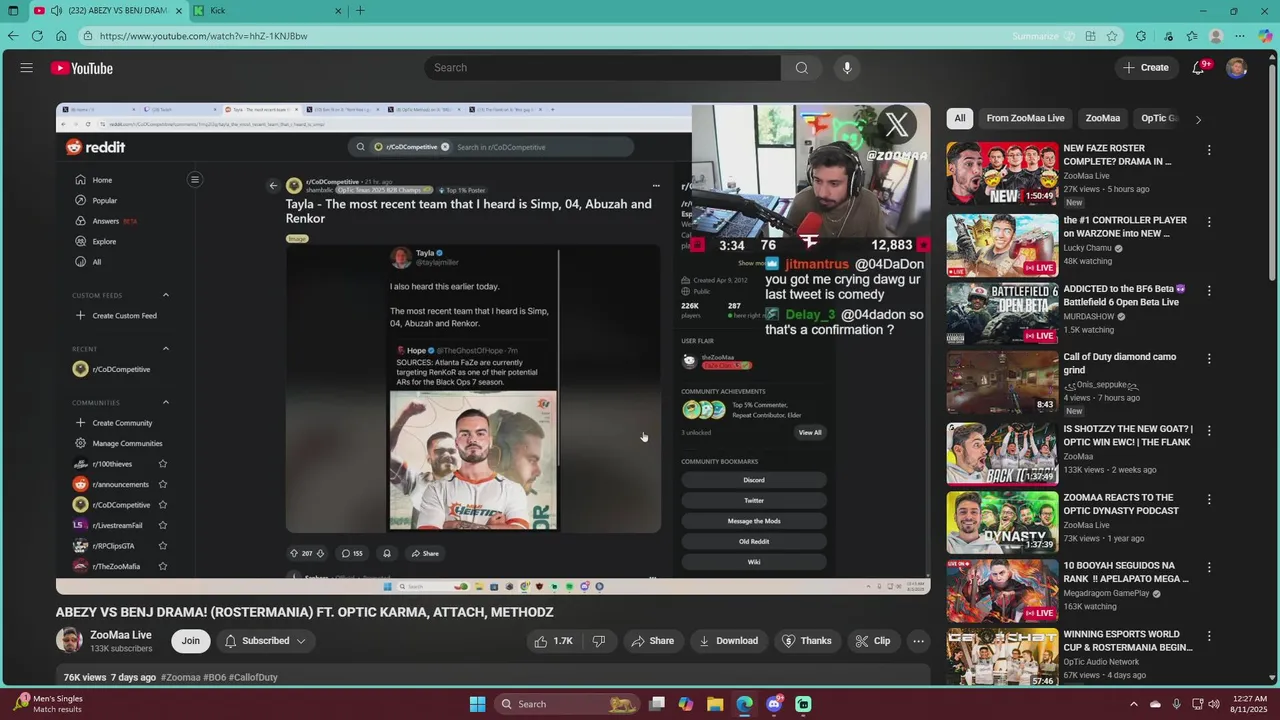
Task: Open the YouTube hamburger guide menu
Action: coord(26,68)
